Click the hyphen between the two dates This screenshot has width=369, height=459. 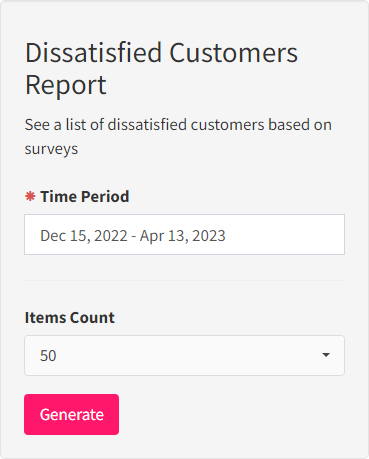134,236
